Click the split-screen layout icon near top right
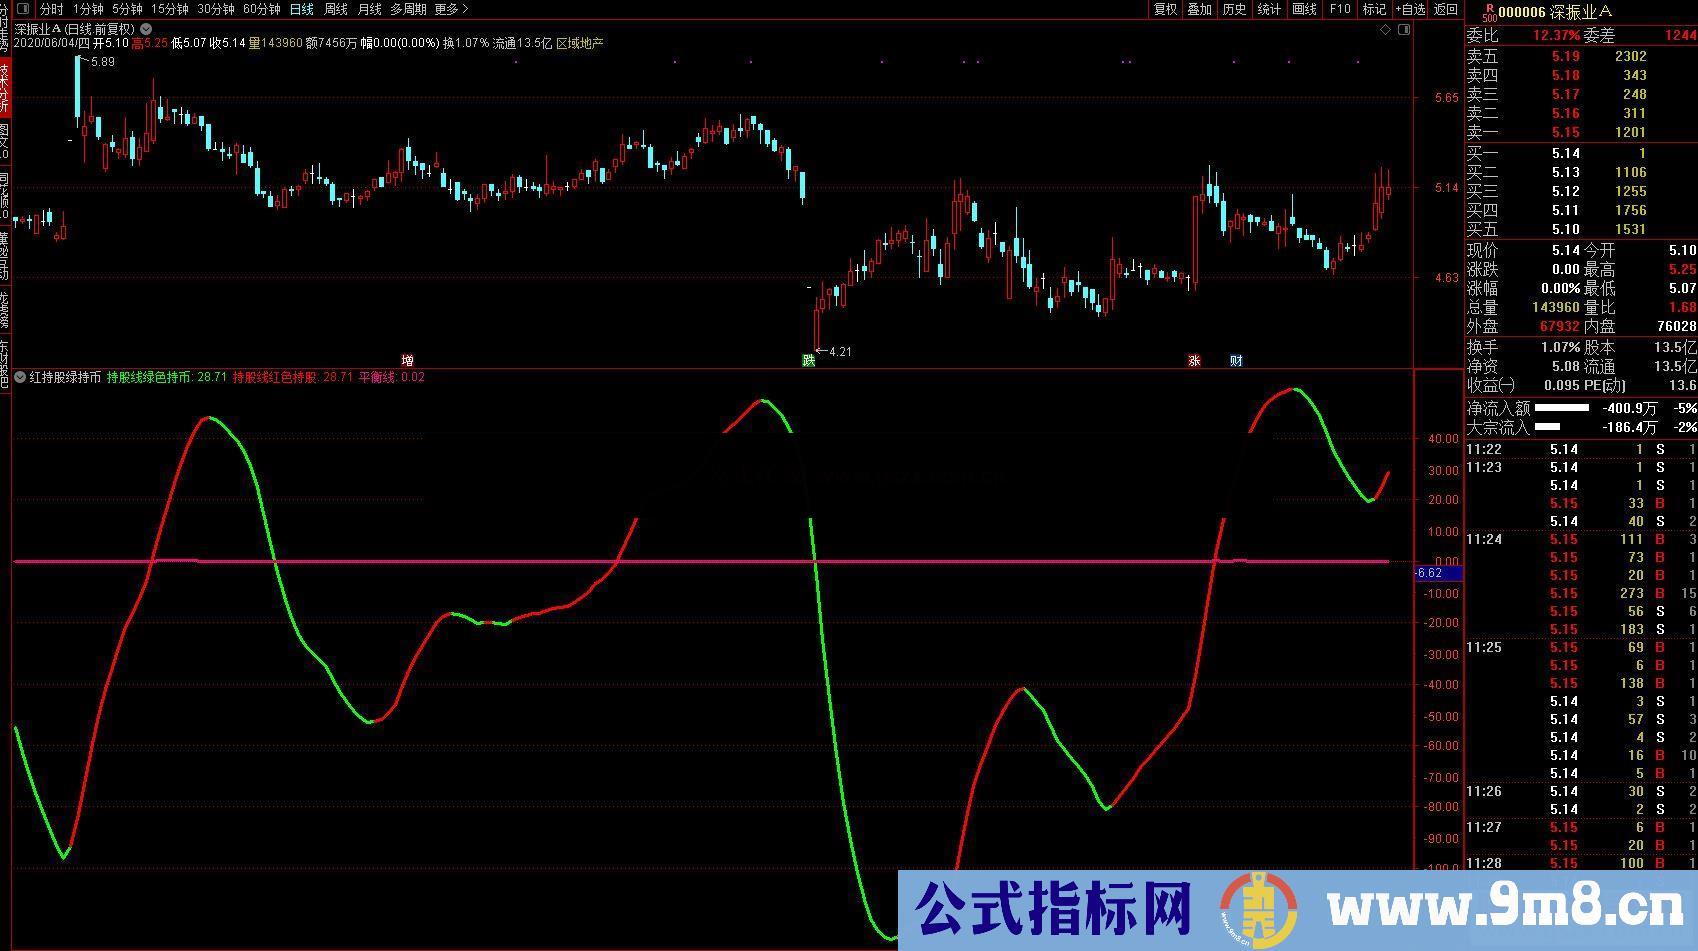The height and width of the screenshot is (951, 1698). [x=1404, y=30]
